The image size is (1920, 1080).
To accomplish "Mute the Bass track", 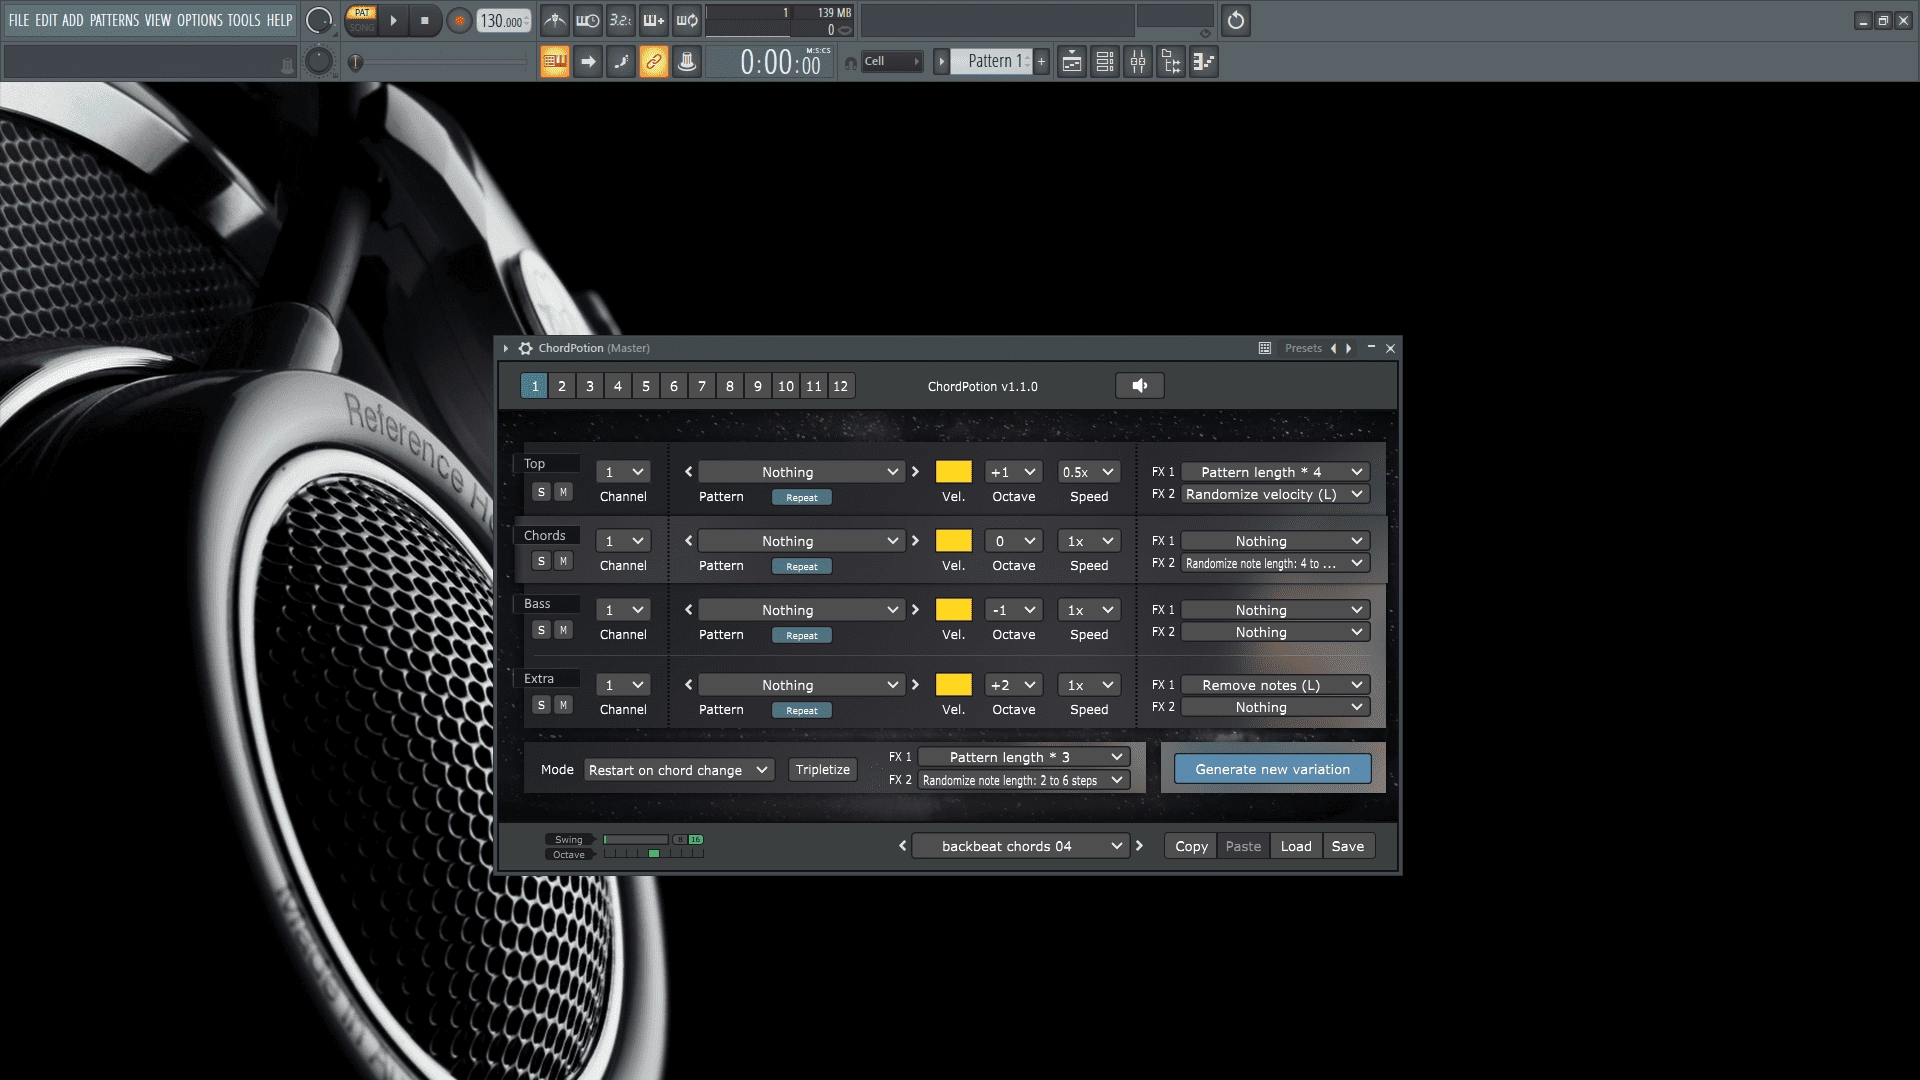I will click(x=563, y=630).
